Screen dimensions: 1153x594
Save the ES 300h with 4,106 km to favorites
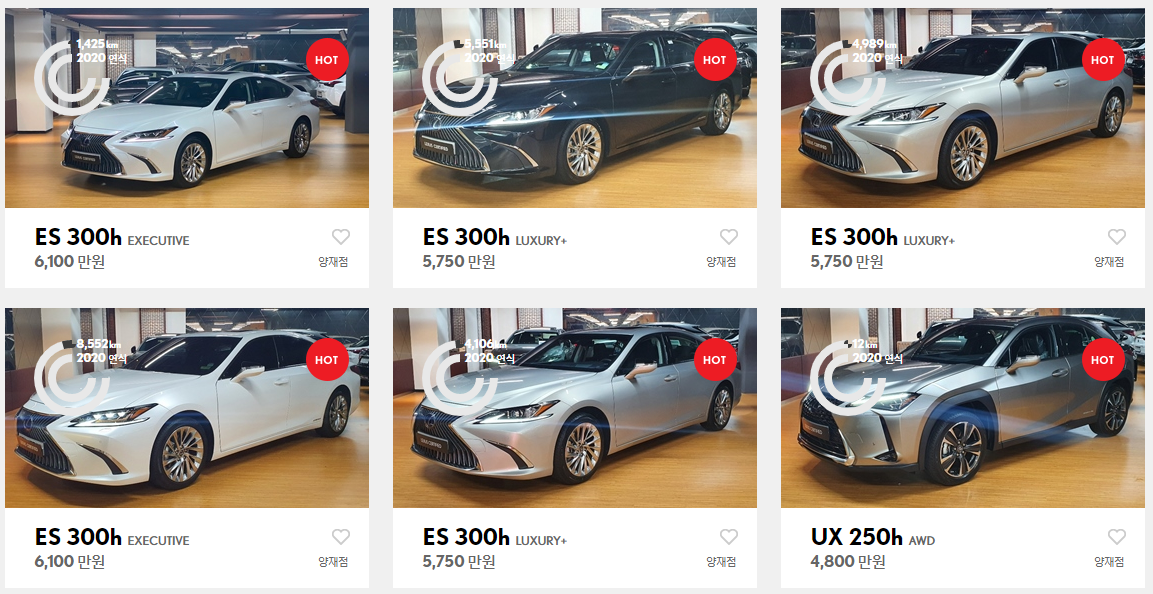729,537
